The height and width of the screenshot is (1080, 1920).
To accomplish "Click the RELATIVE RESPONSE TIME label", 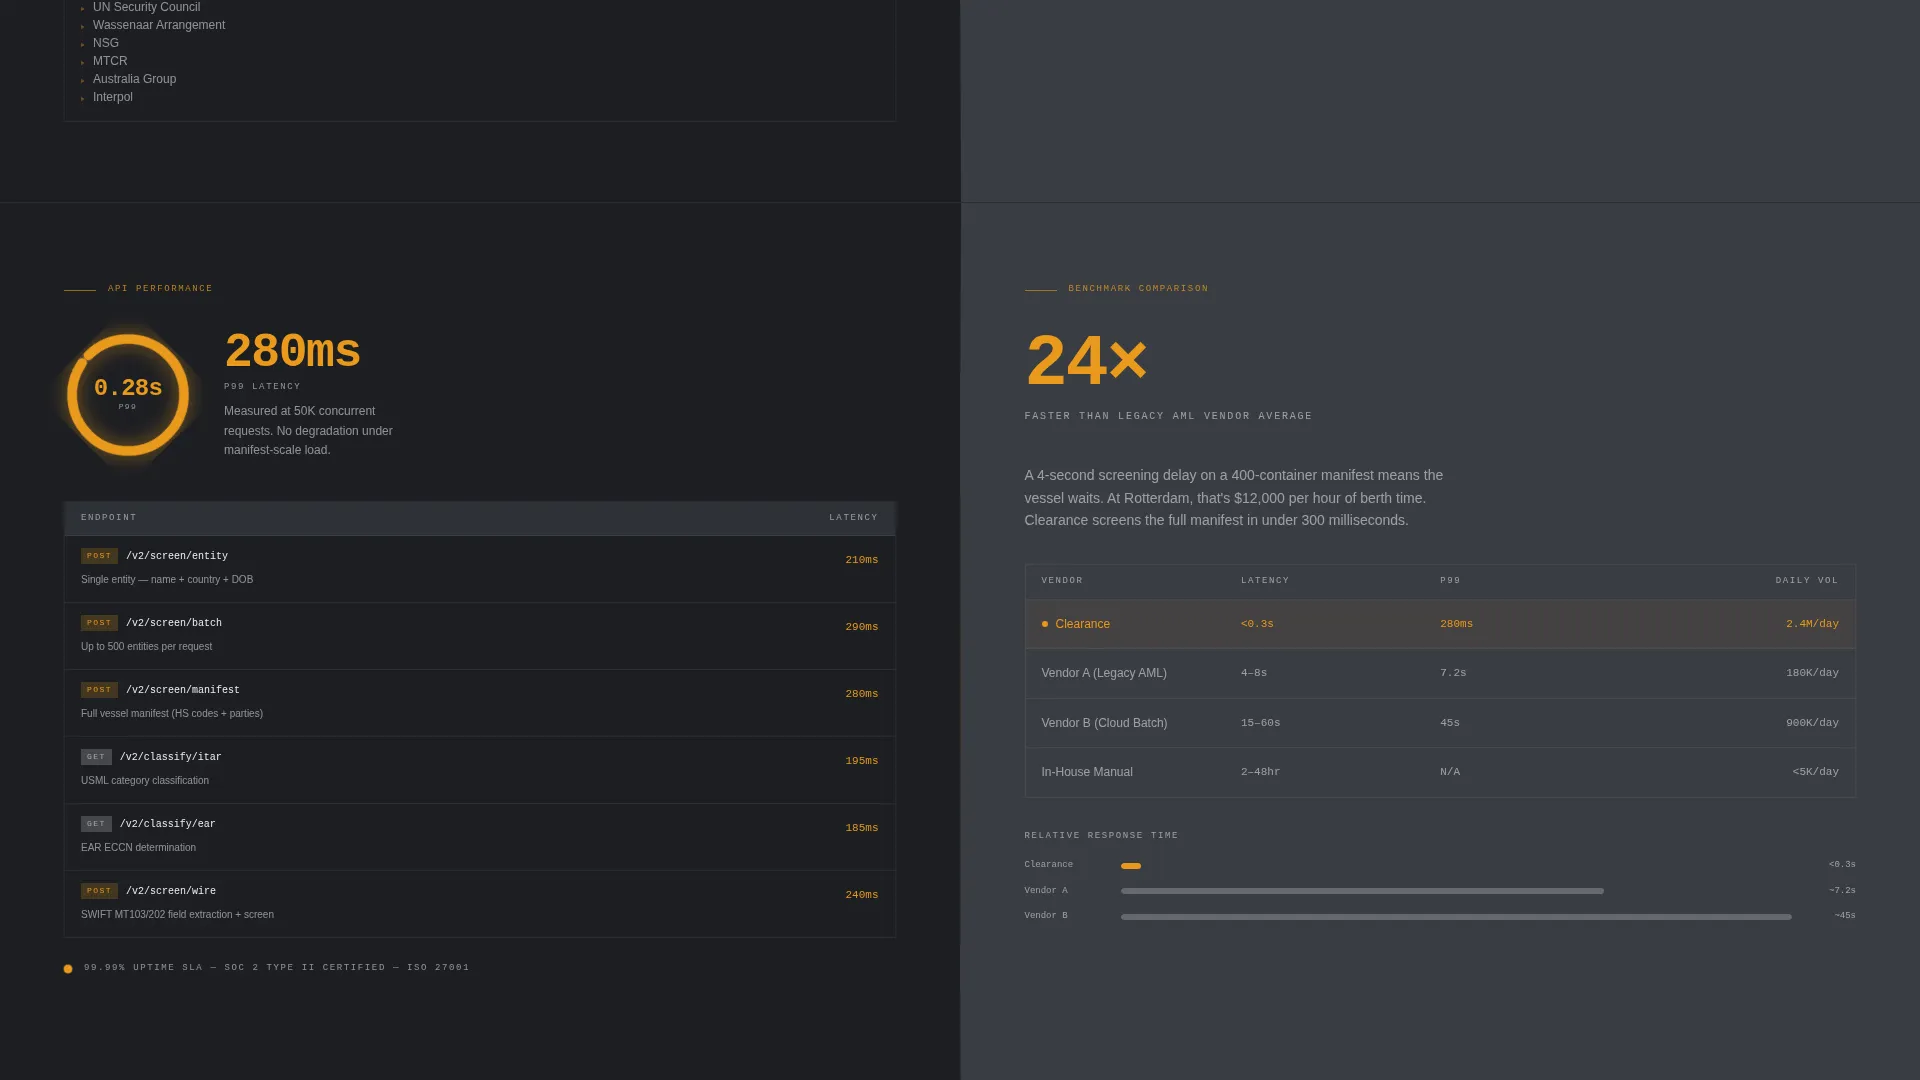I will (x=1101, y=836).
